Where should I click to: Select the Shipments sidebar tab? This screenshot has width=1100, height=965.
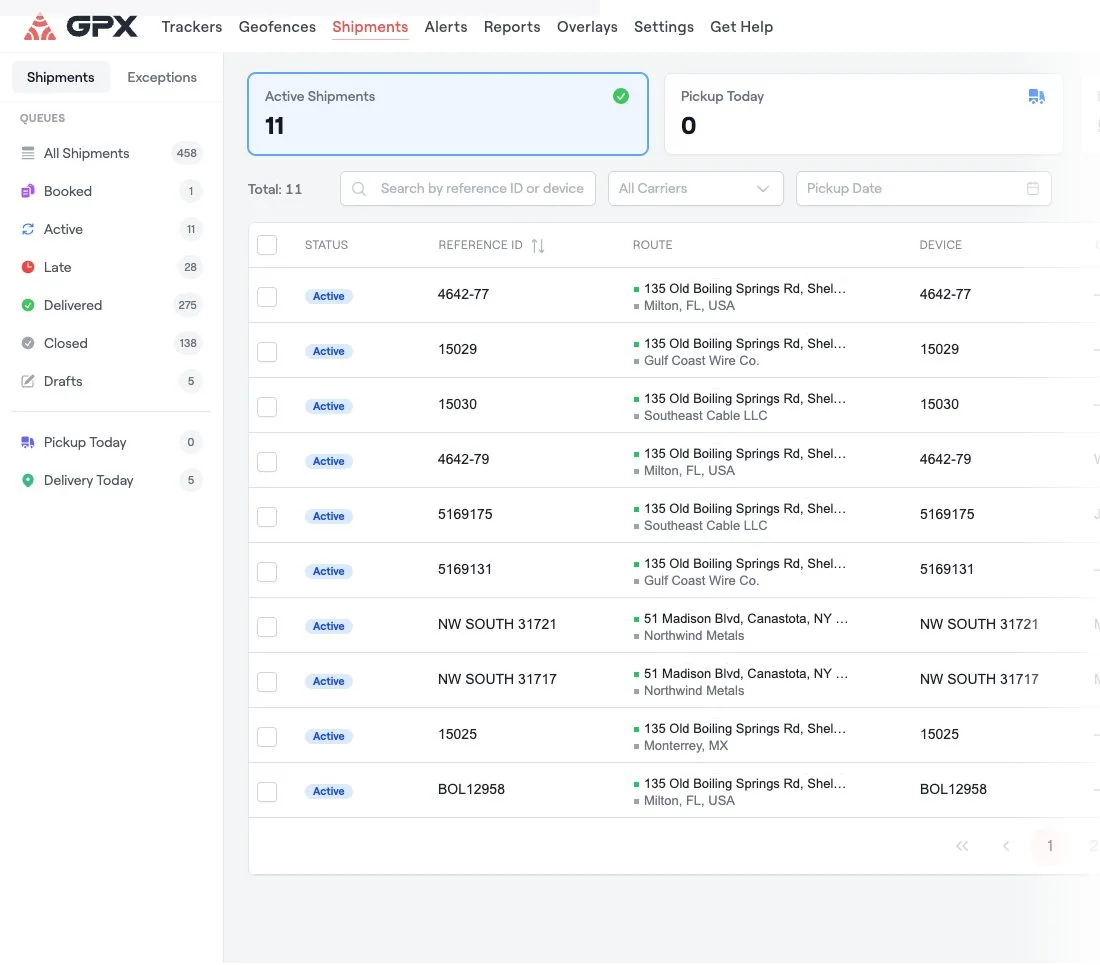click(x=60, y=77)
